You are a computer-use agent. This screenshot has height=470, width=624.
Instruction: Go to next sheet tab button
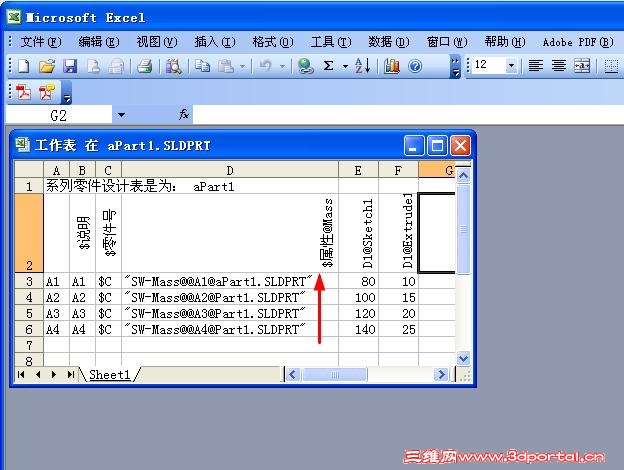coord(54,374)
